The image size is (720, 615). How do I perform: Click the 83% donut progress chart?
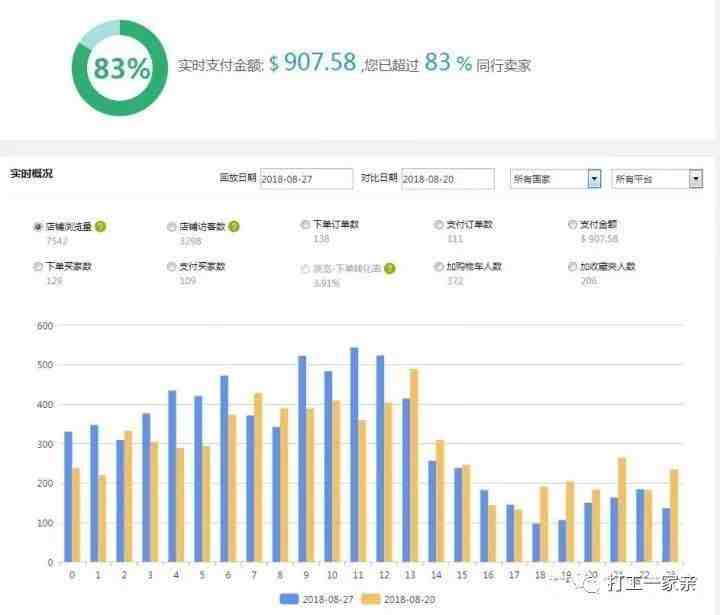pos(120,68)
